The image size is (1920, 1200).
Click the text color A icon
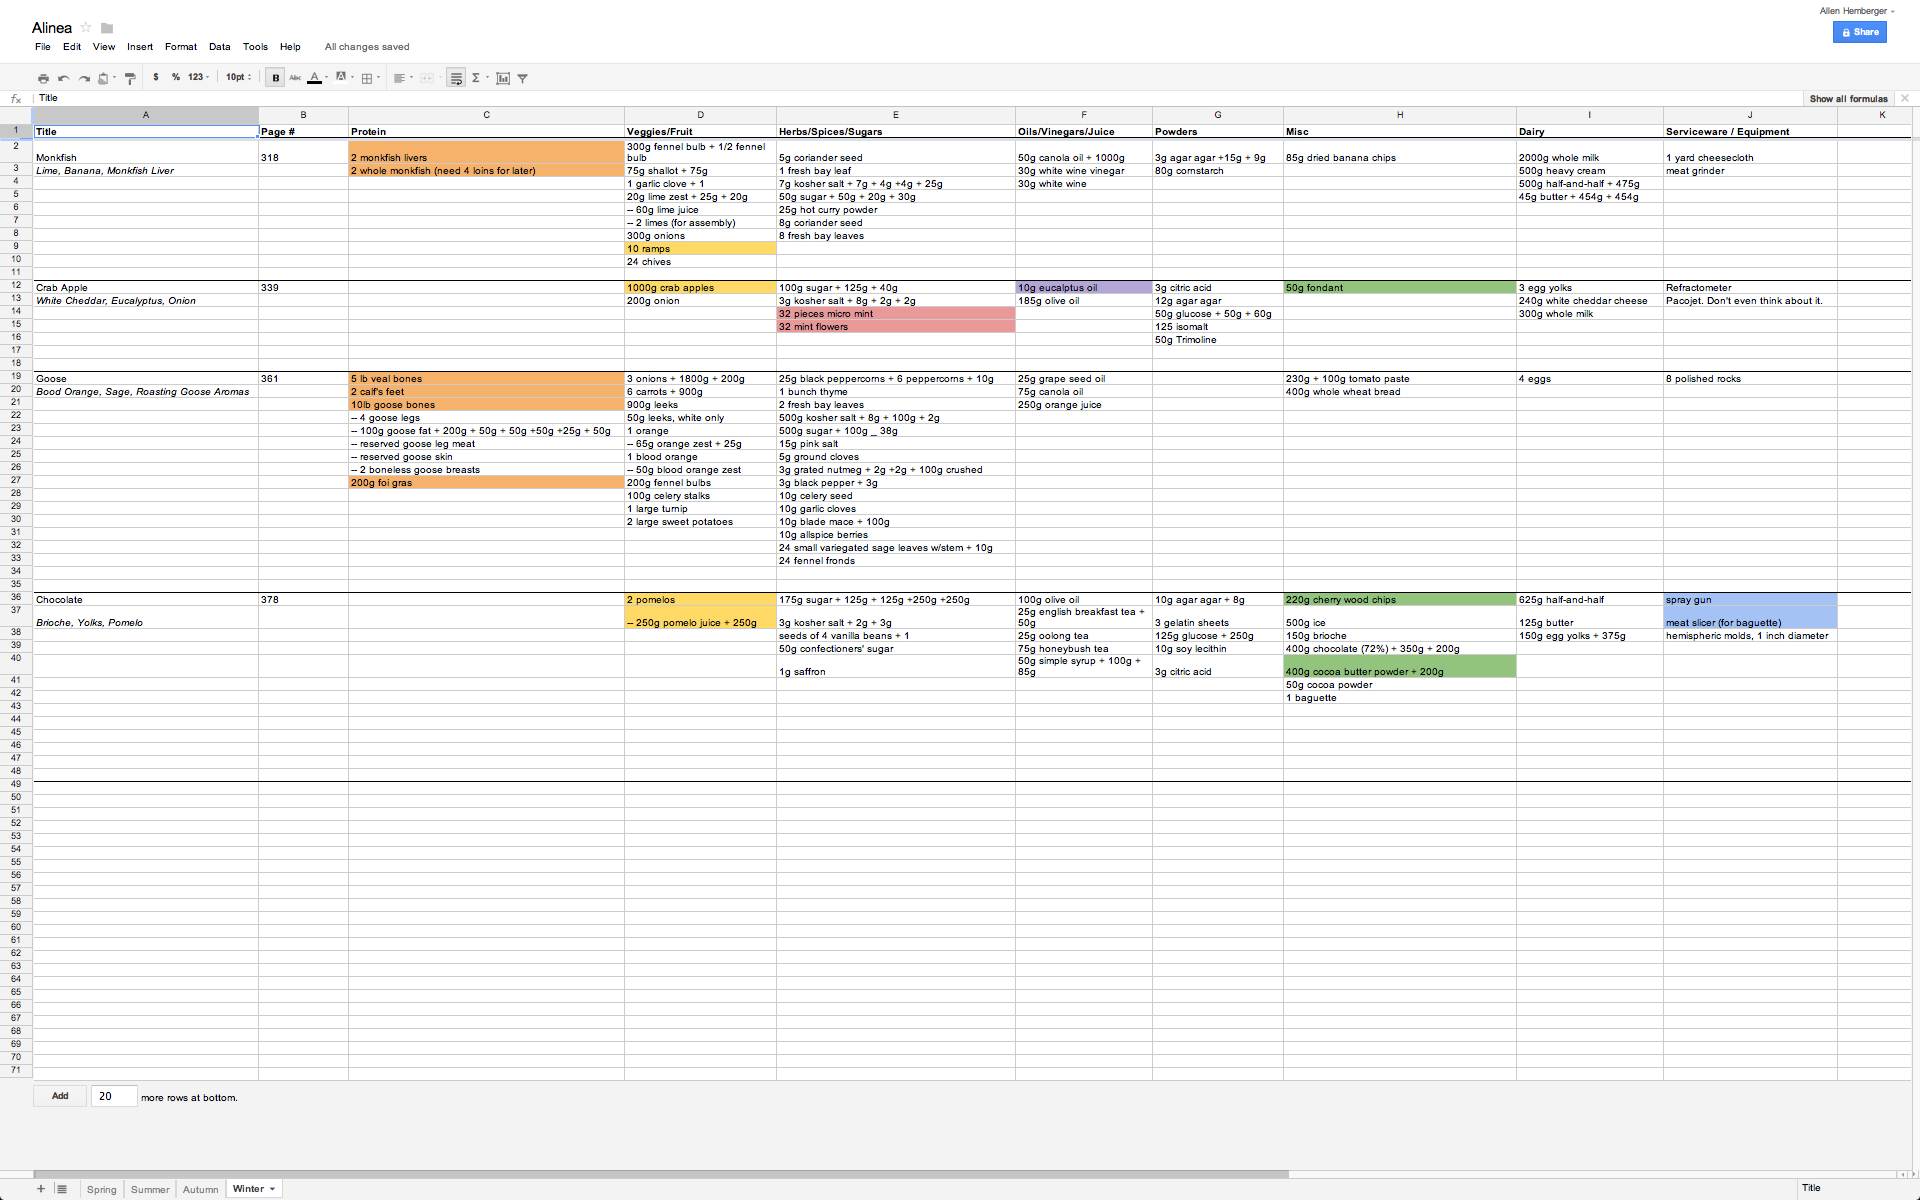tap(314, 77)
